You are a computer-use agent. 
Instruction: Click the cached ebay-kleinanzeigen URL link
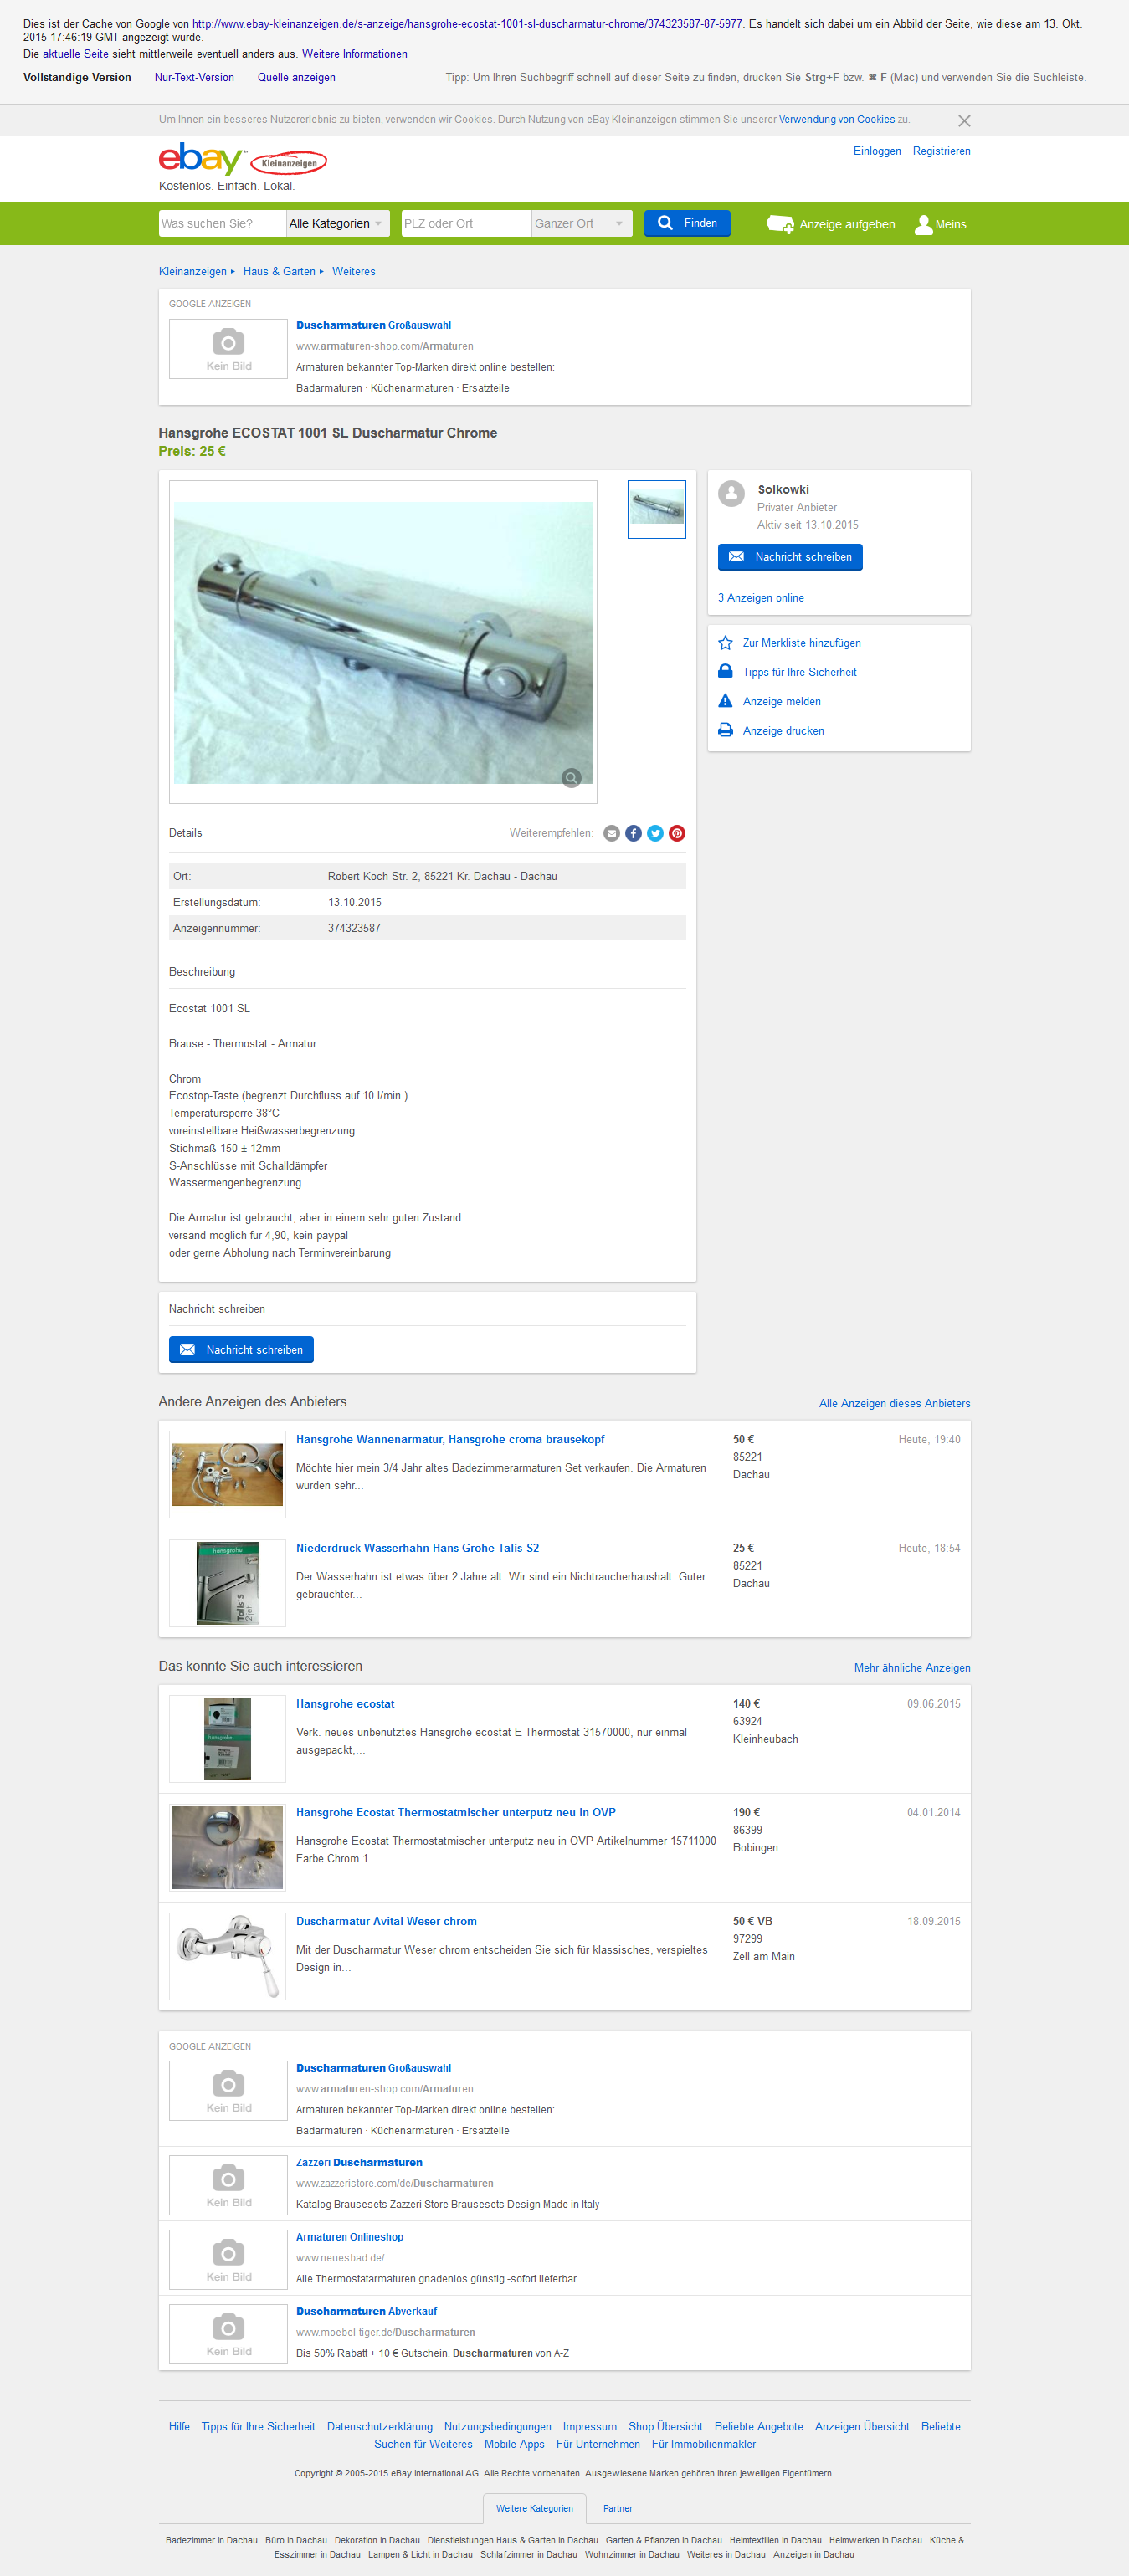coord(467,23)
